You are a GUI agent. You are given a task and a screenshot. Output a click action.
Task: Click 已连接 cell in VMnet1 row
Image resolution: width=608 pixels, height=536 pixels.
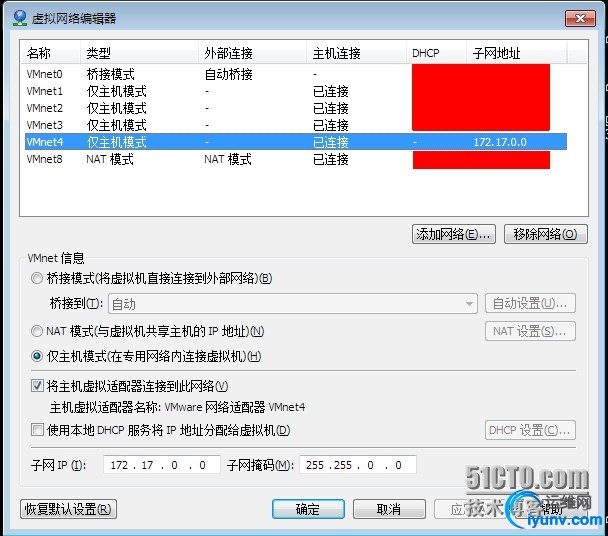pyautogui.click(x=331, y=91)
